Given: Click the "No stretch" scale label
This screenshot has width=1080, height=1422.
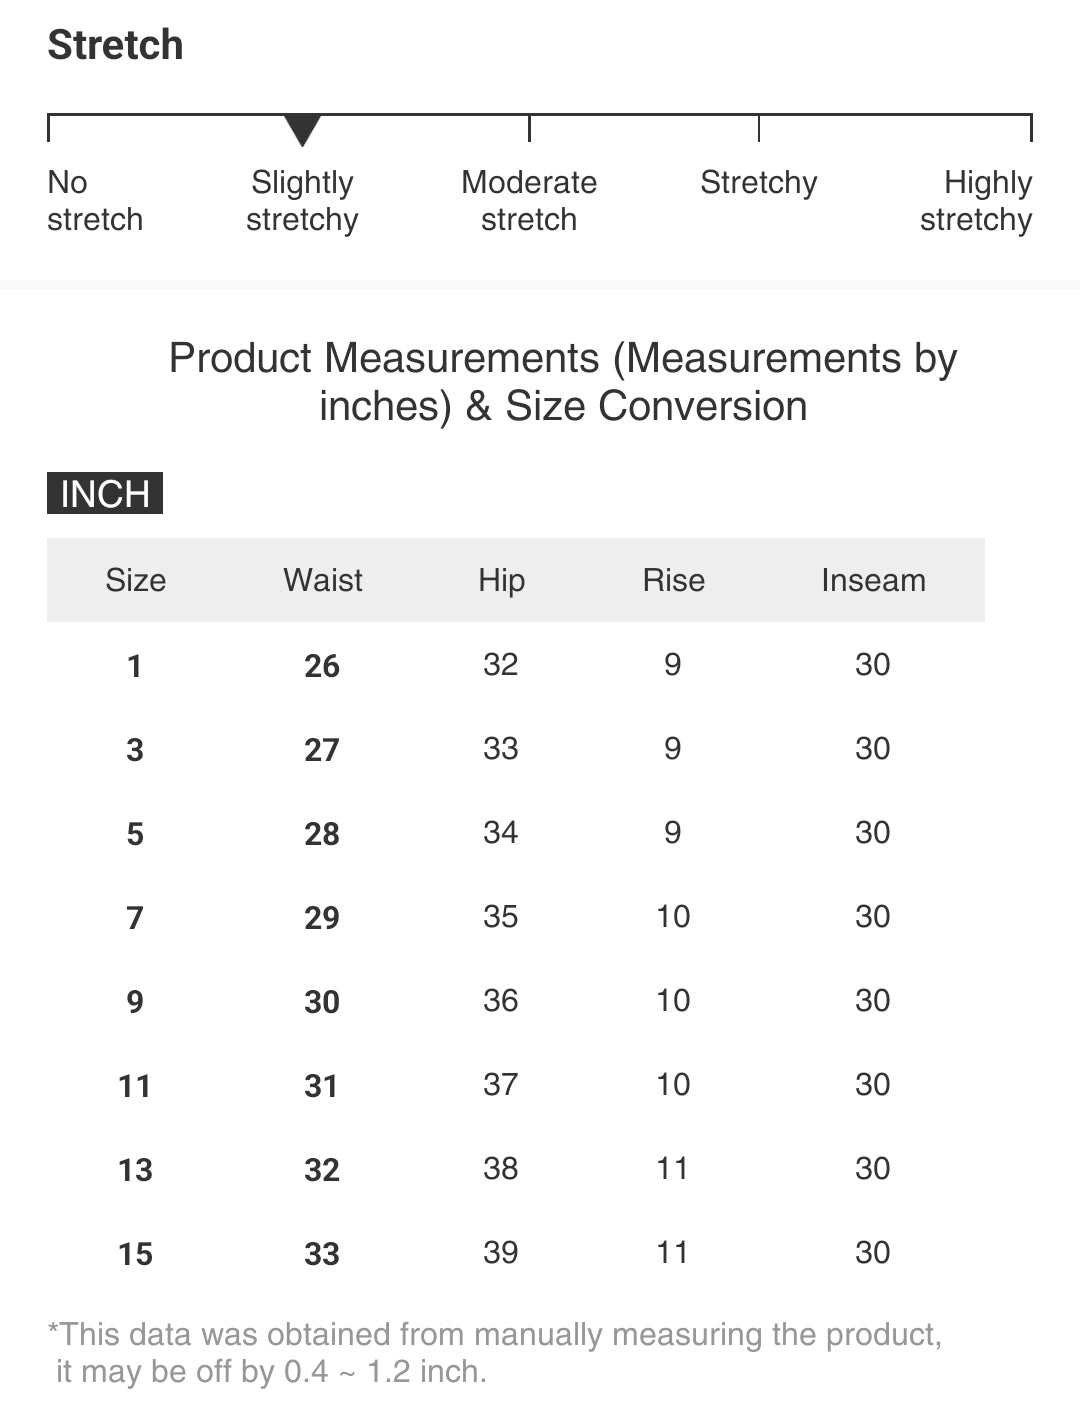Looking at the screenshot, I should click(x=95, y=201).
